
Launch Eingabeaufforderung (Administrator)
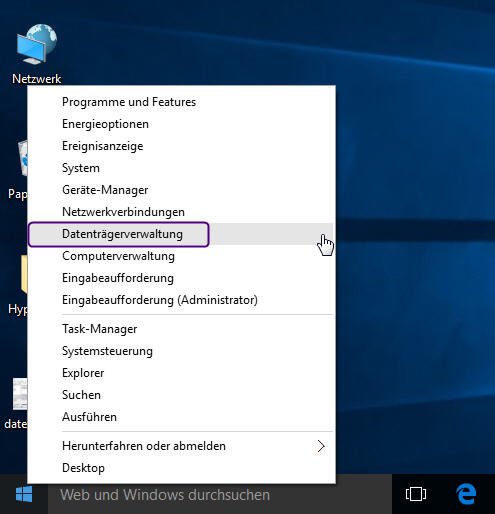pos(181,300)
